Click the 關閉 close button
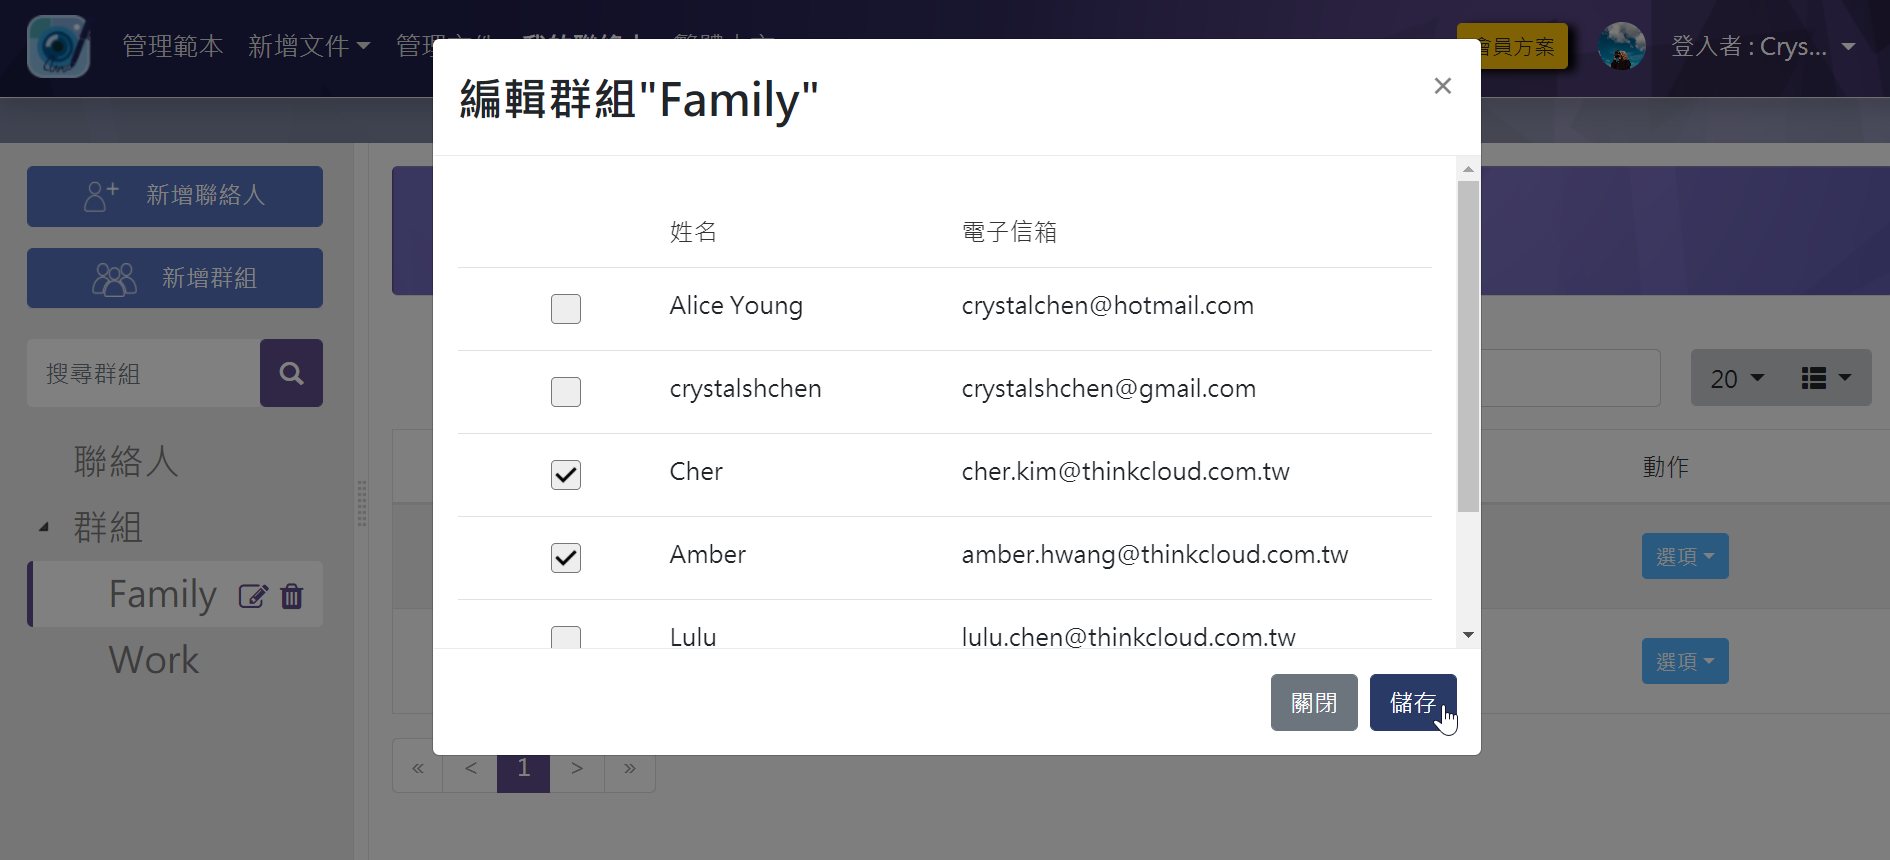Screen dimensions: 1890x860 click(1314, 703)
